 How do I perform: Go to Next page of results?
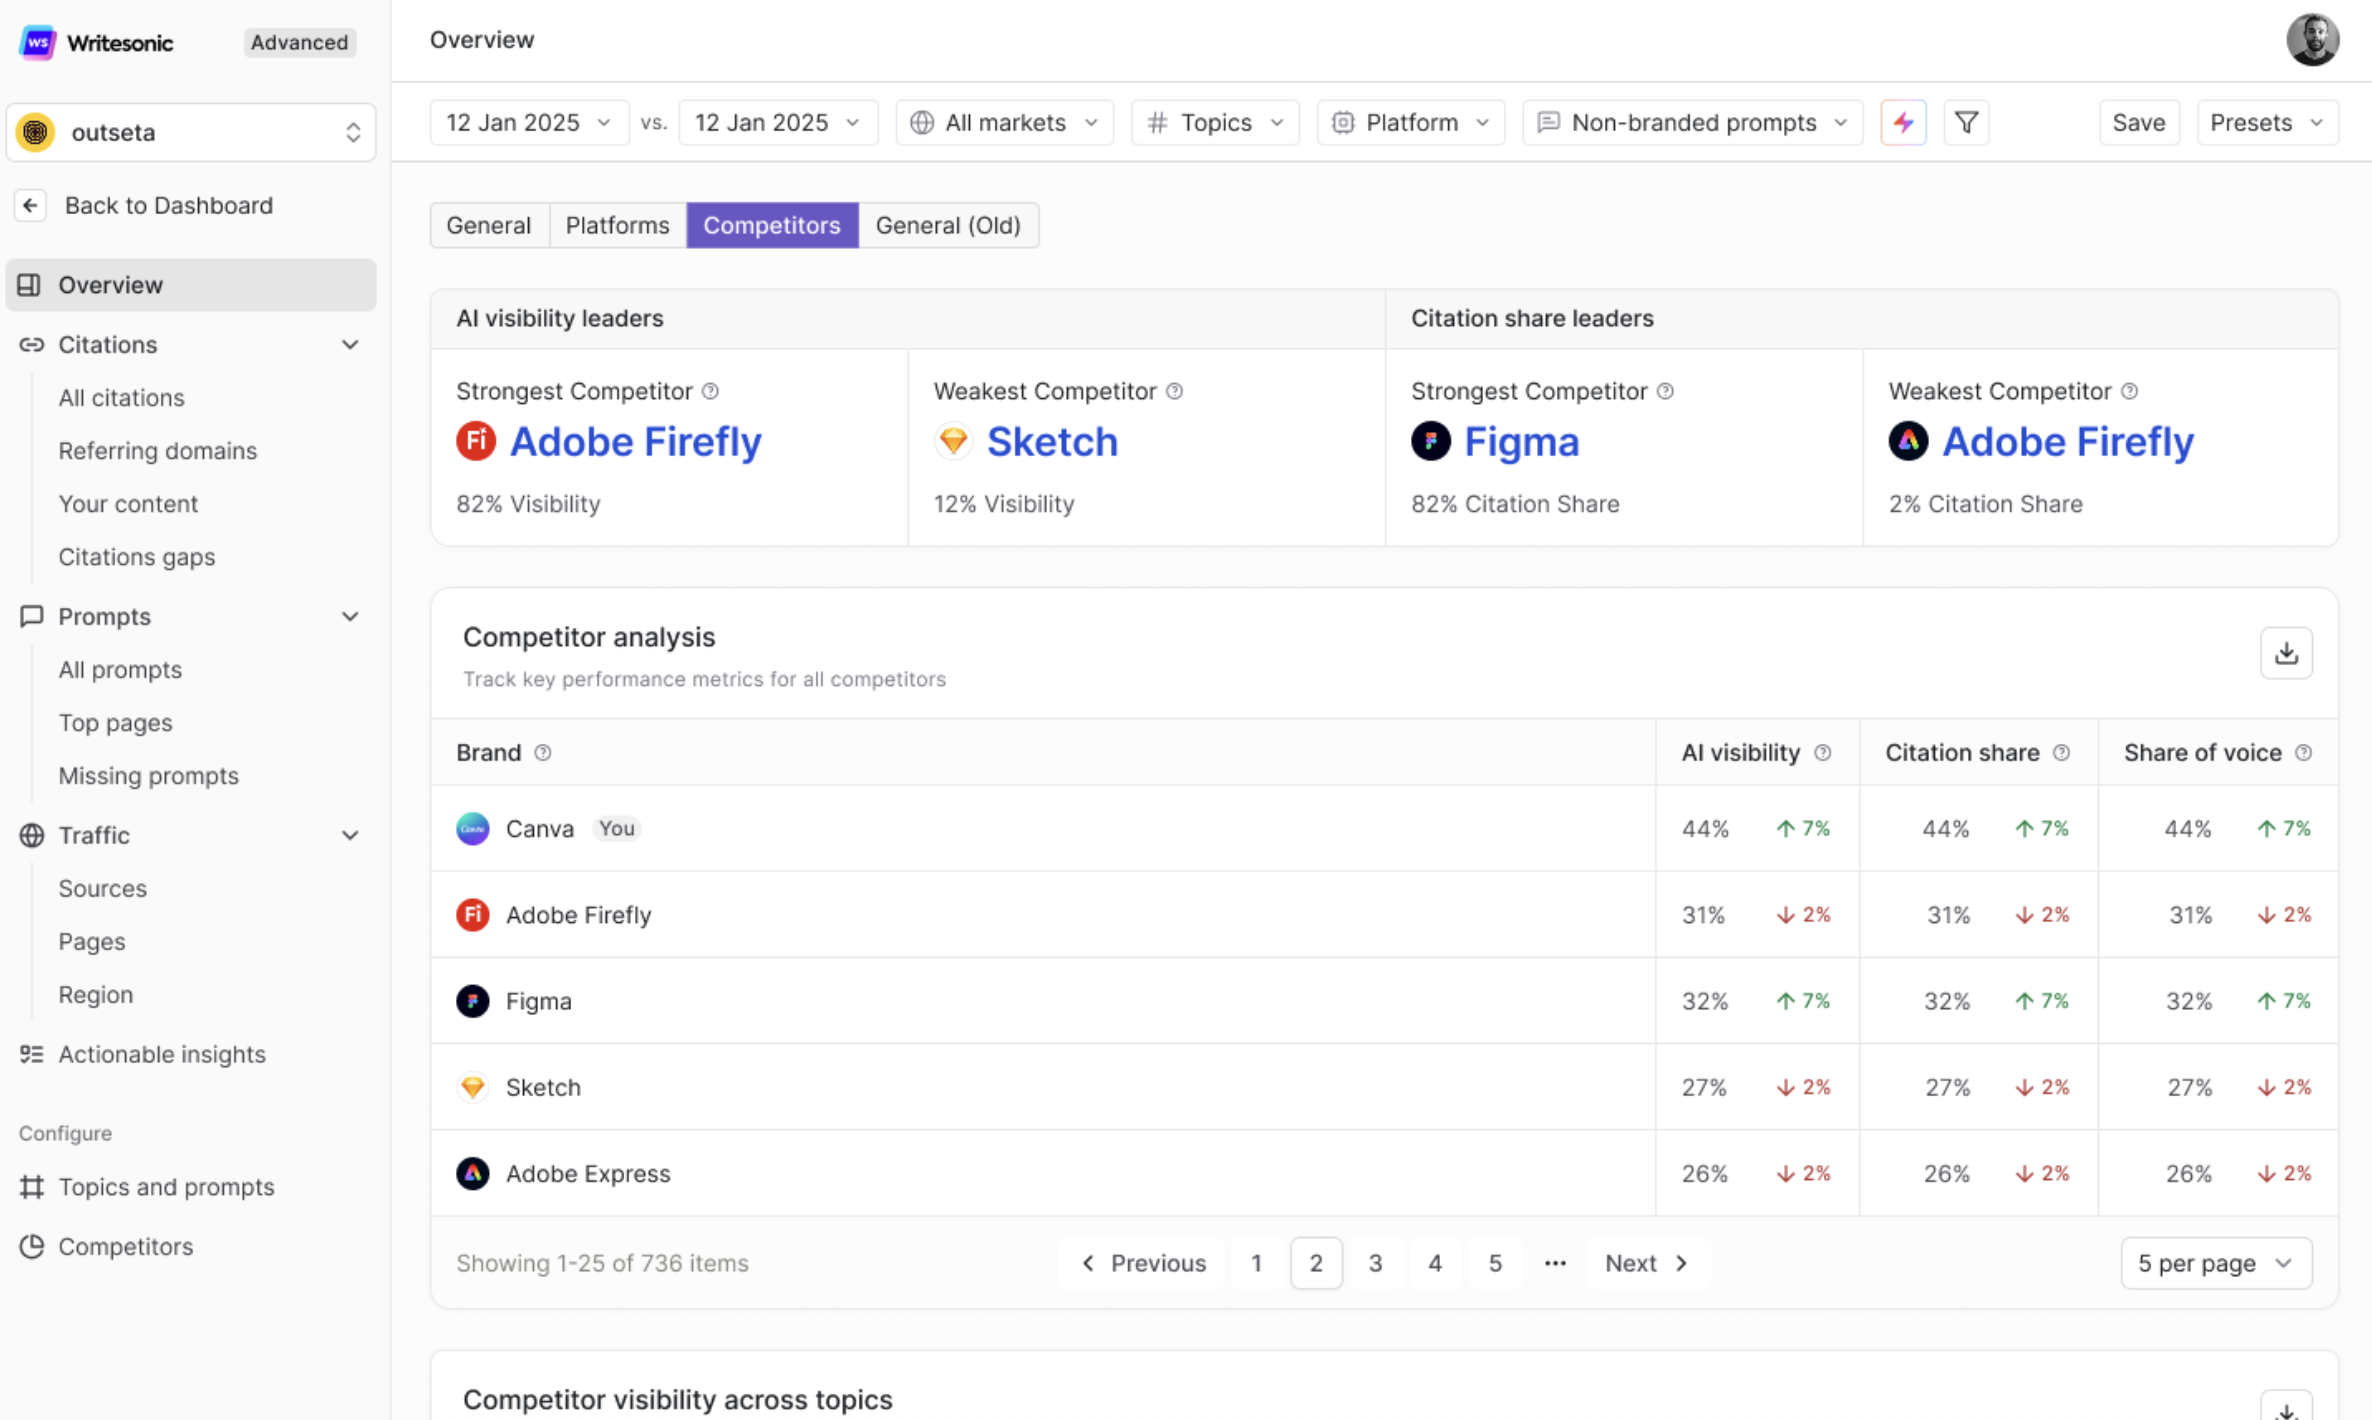(x=1646, y=1263)
